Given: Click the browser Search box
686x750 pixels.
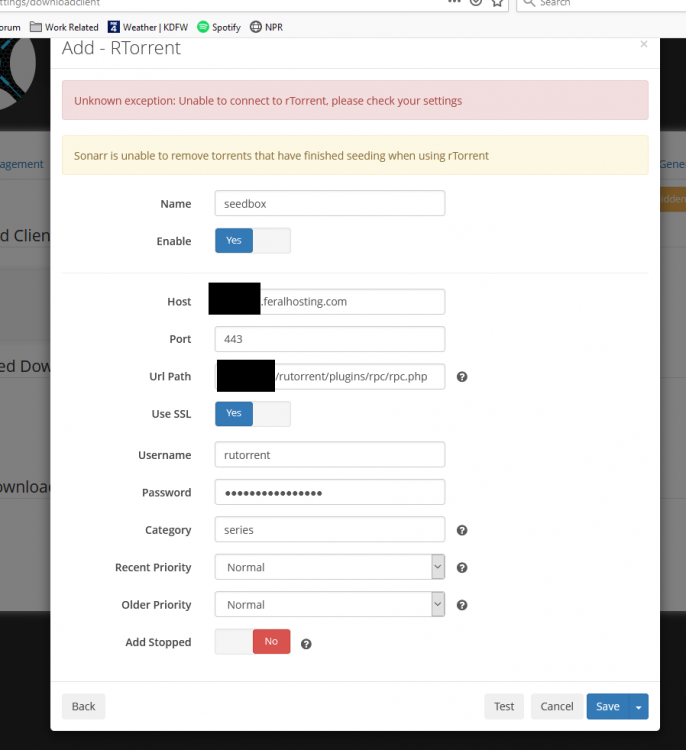Looking at the screenshot, I should tap(603, 4).
